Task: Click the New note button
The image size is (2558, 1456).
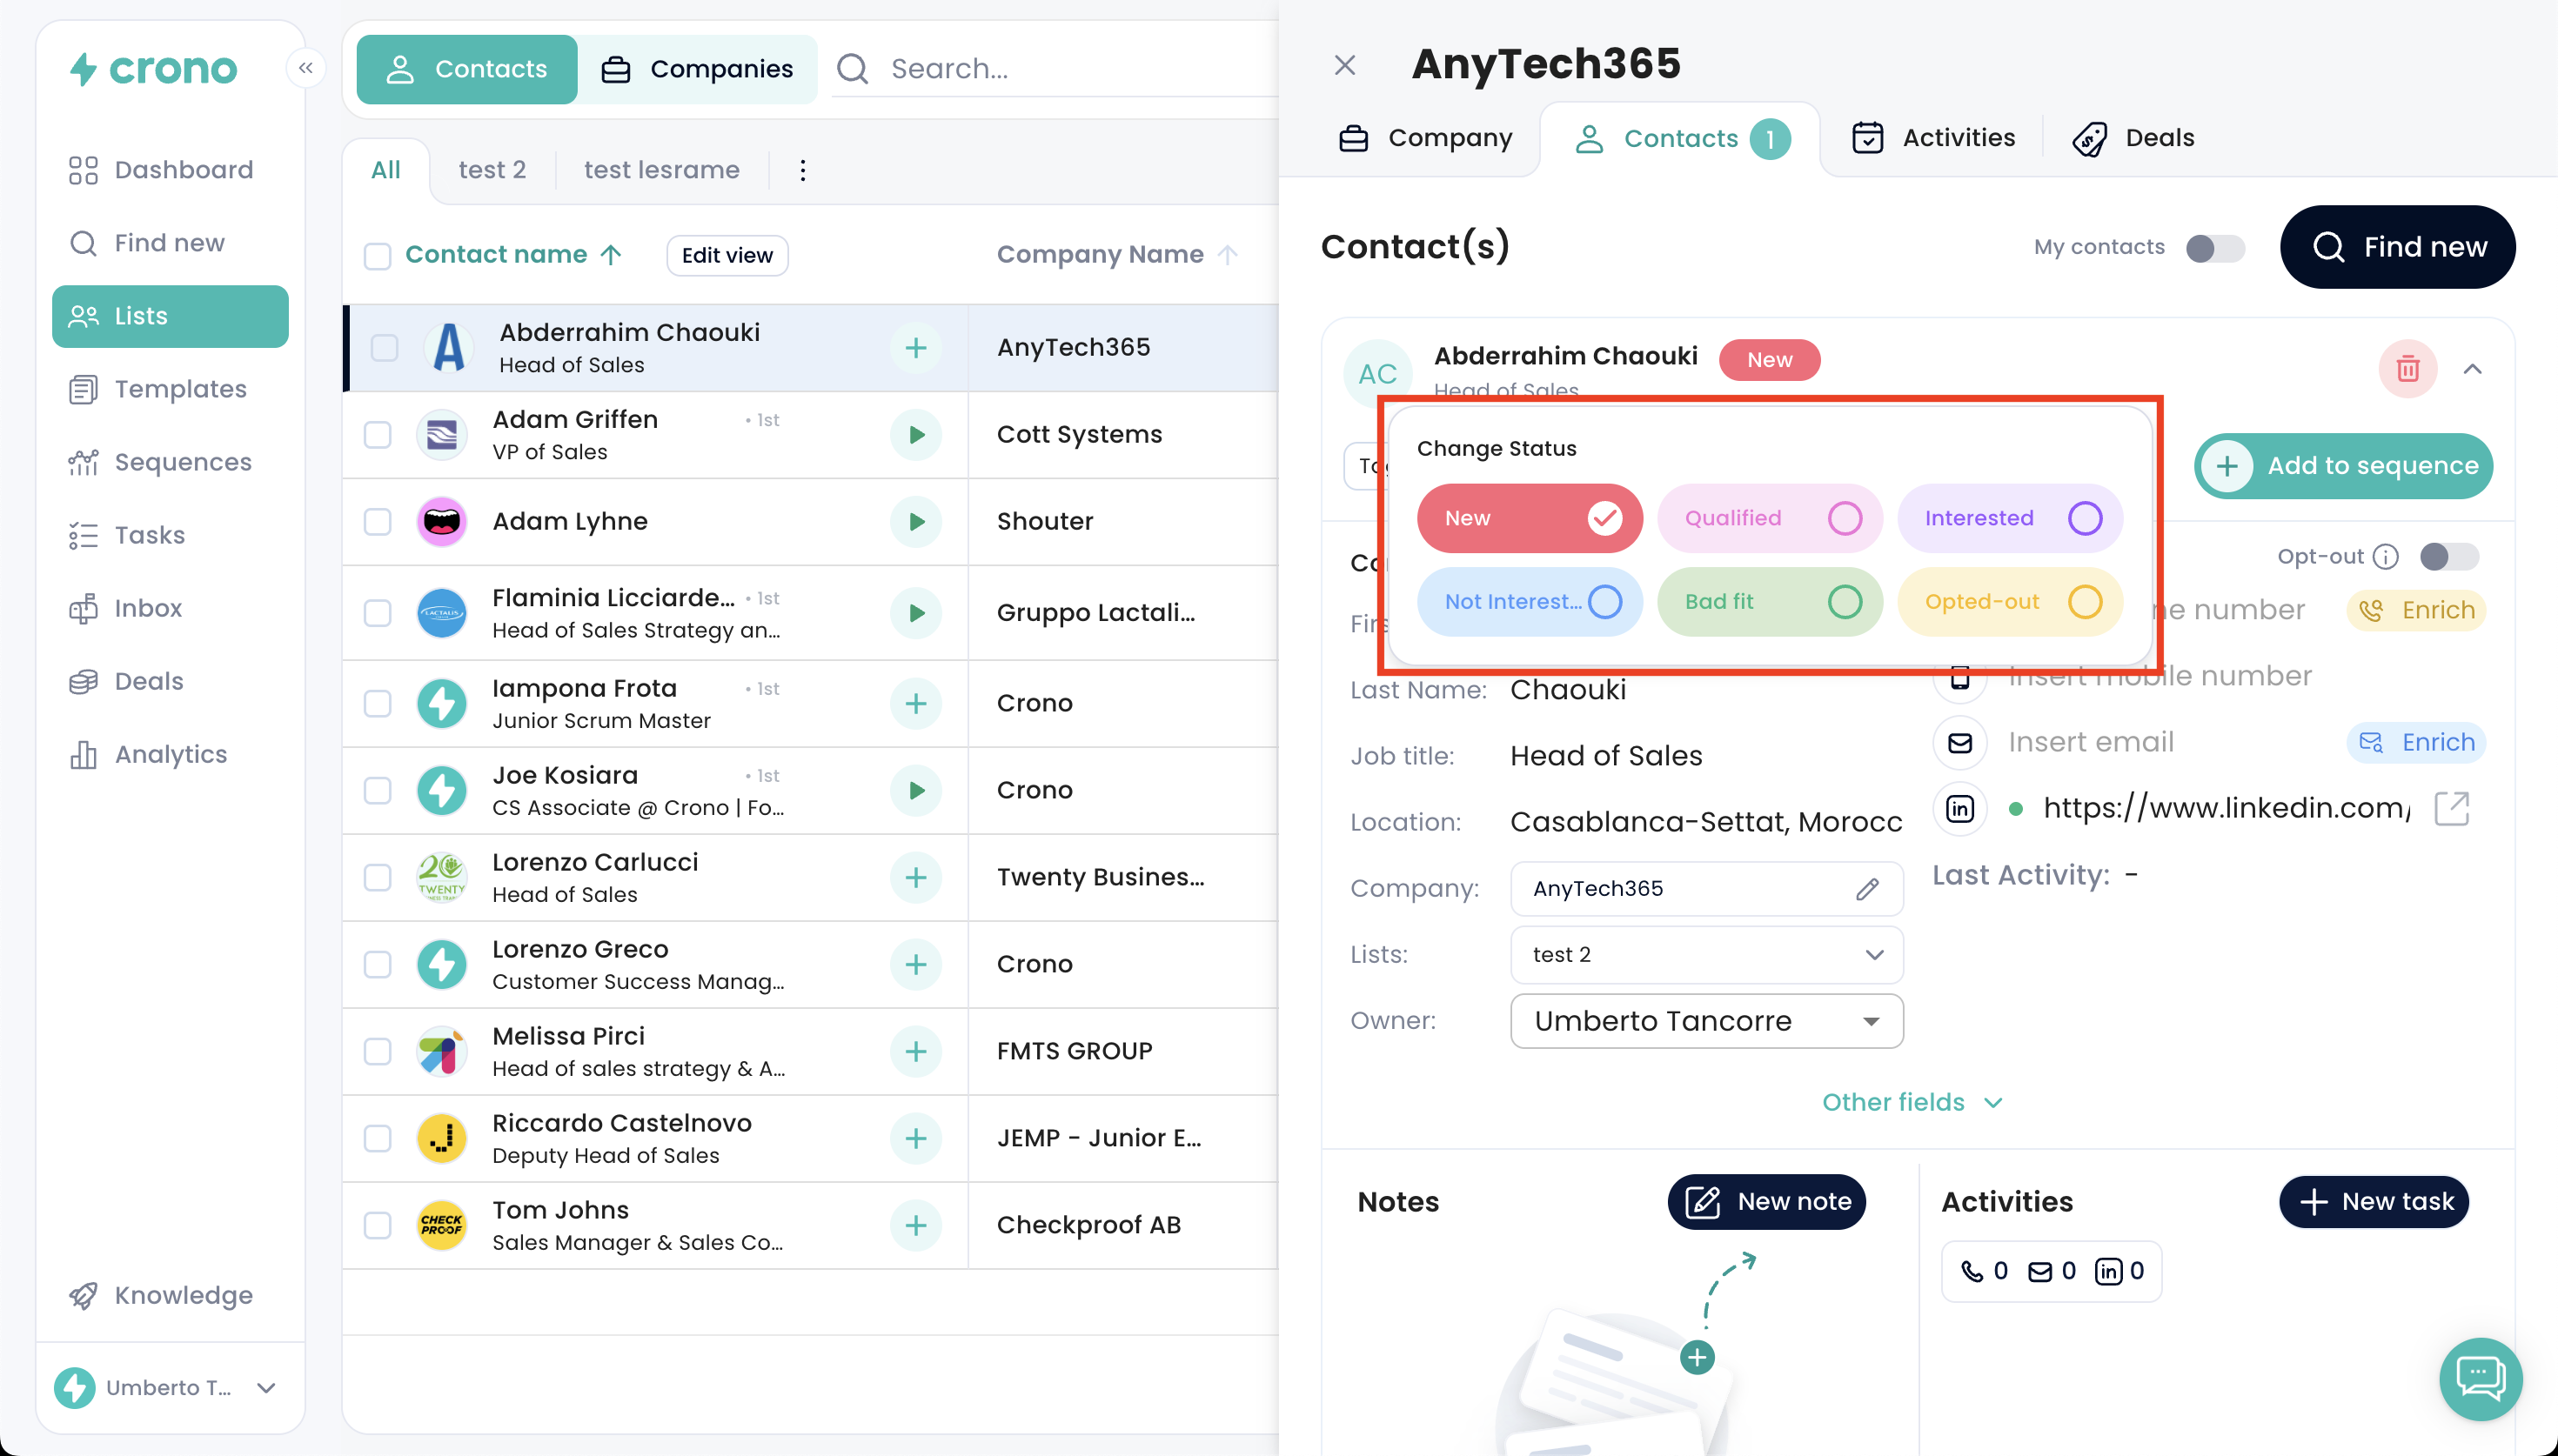Action: click(x=1766, y=1201)
